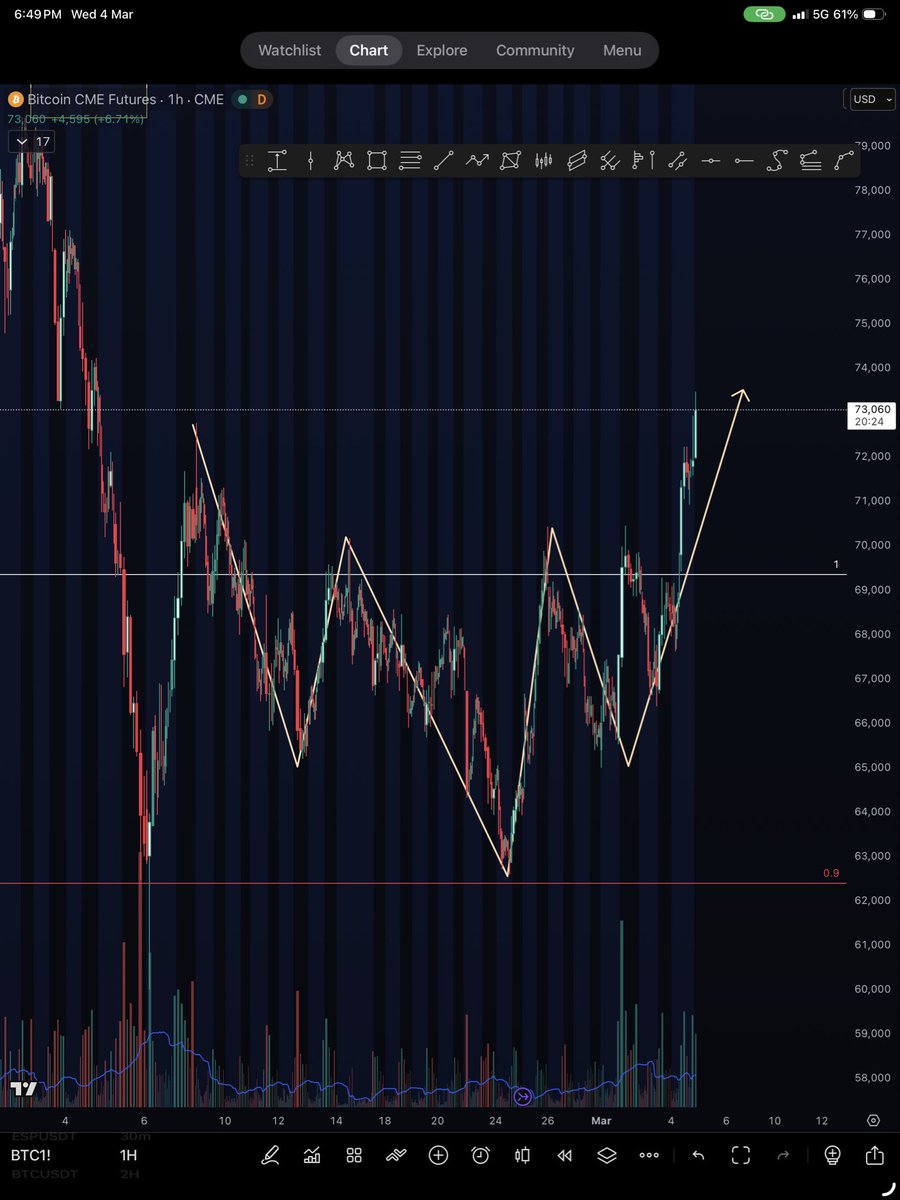Select the polyline path tool

click(x=477, y=160)
